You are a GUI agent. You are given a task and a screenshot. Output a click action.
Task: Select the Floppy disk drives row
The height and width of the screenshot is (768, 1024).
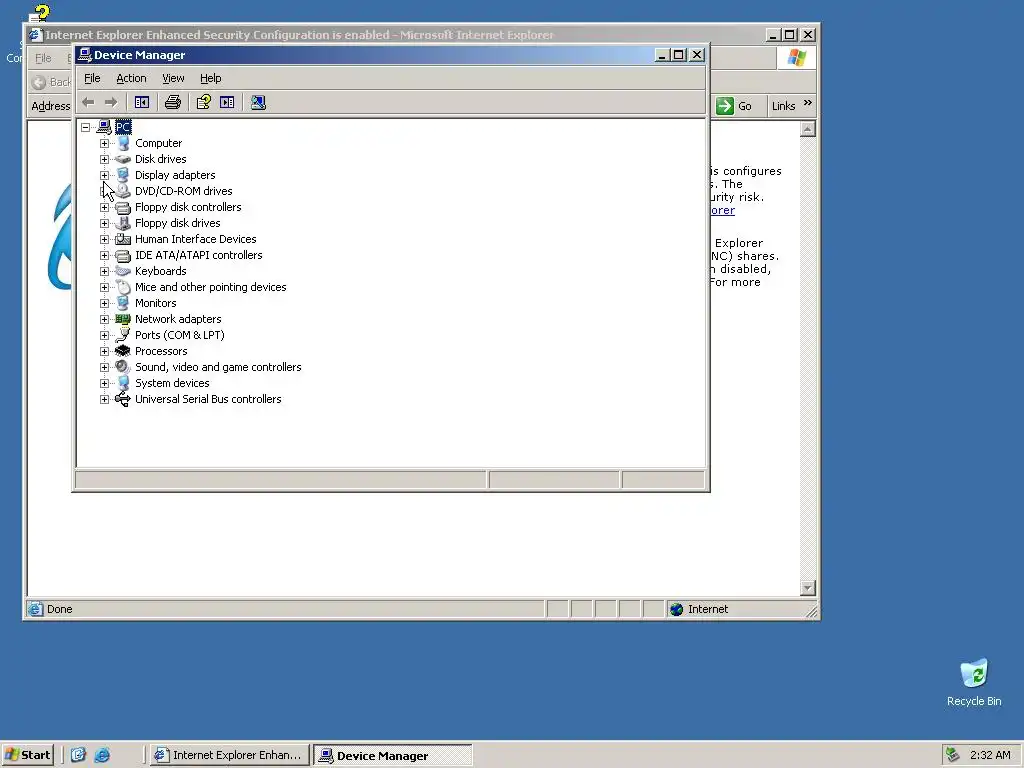click(x=178, y=223)
